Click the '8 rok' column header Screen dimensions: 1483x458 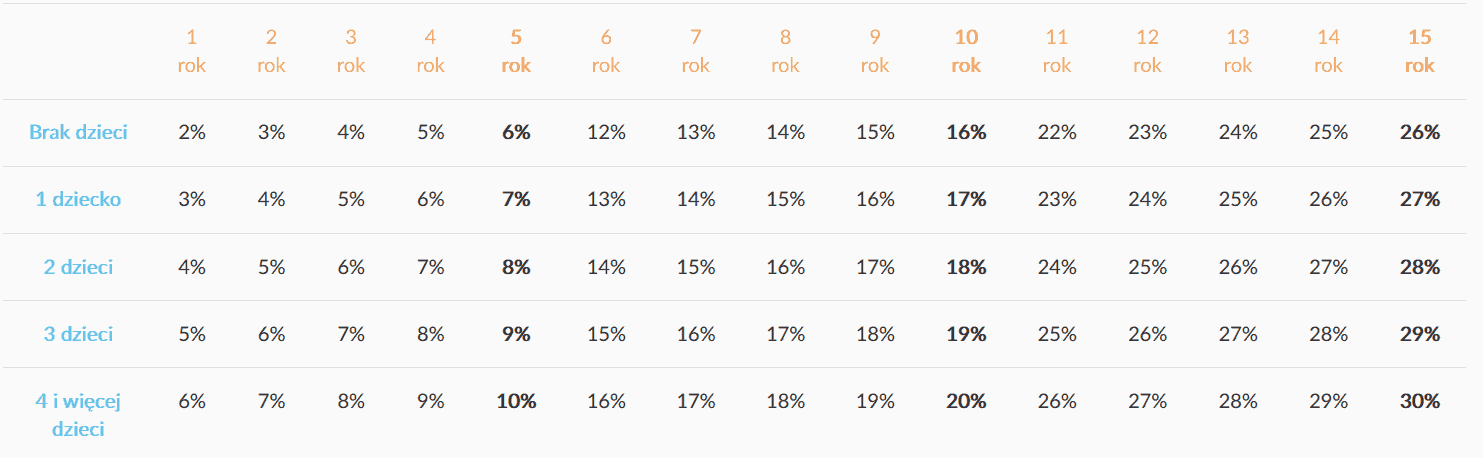point(785,51)
